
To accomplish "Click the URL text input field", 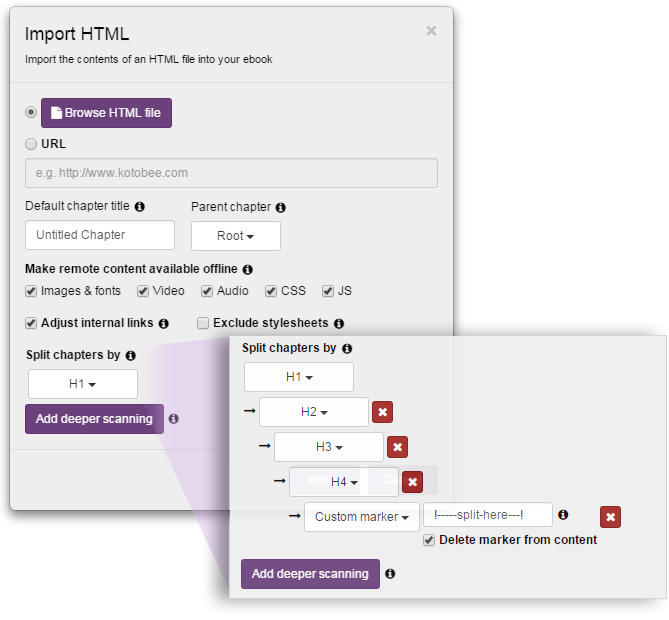I will 231,173.
